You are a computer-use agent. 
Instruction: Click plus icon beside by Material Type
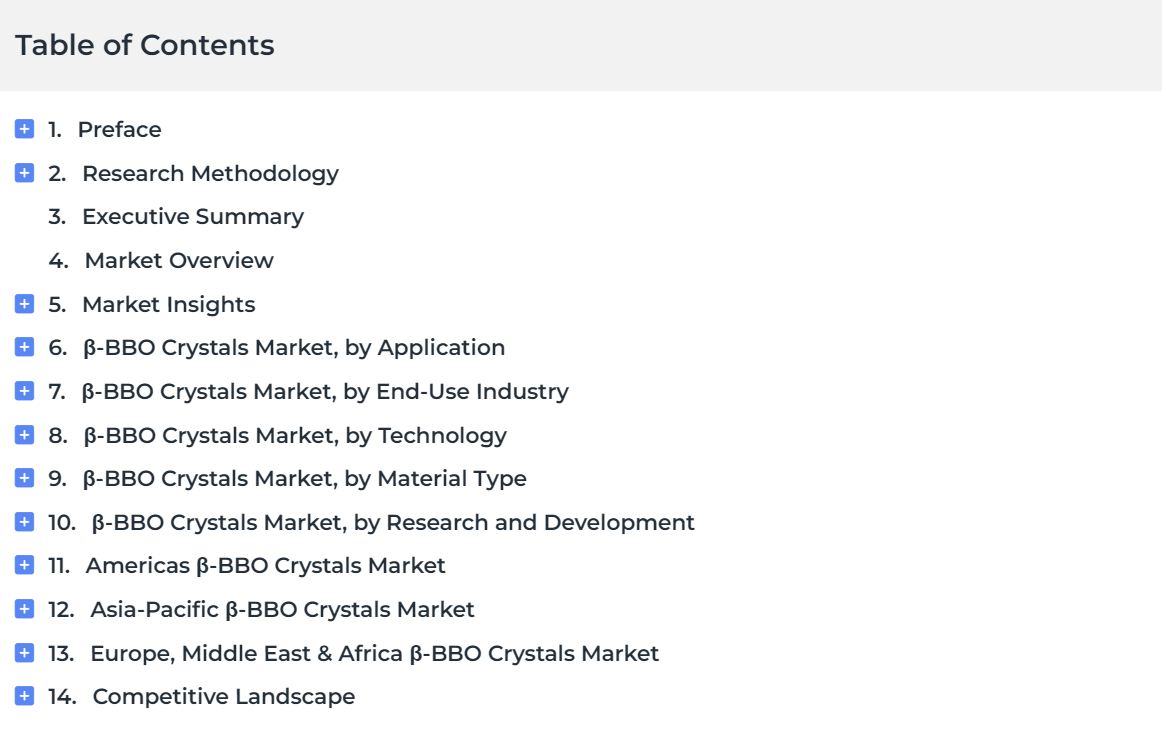[25, 478]
